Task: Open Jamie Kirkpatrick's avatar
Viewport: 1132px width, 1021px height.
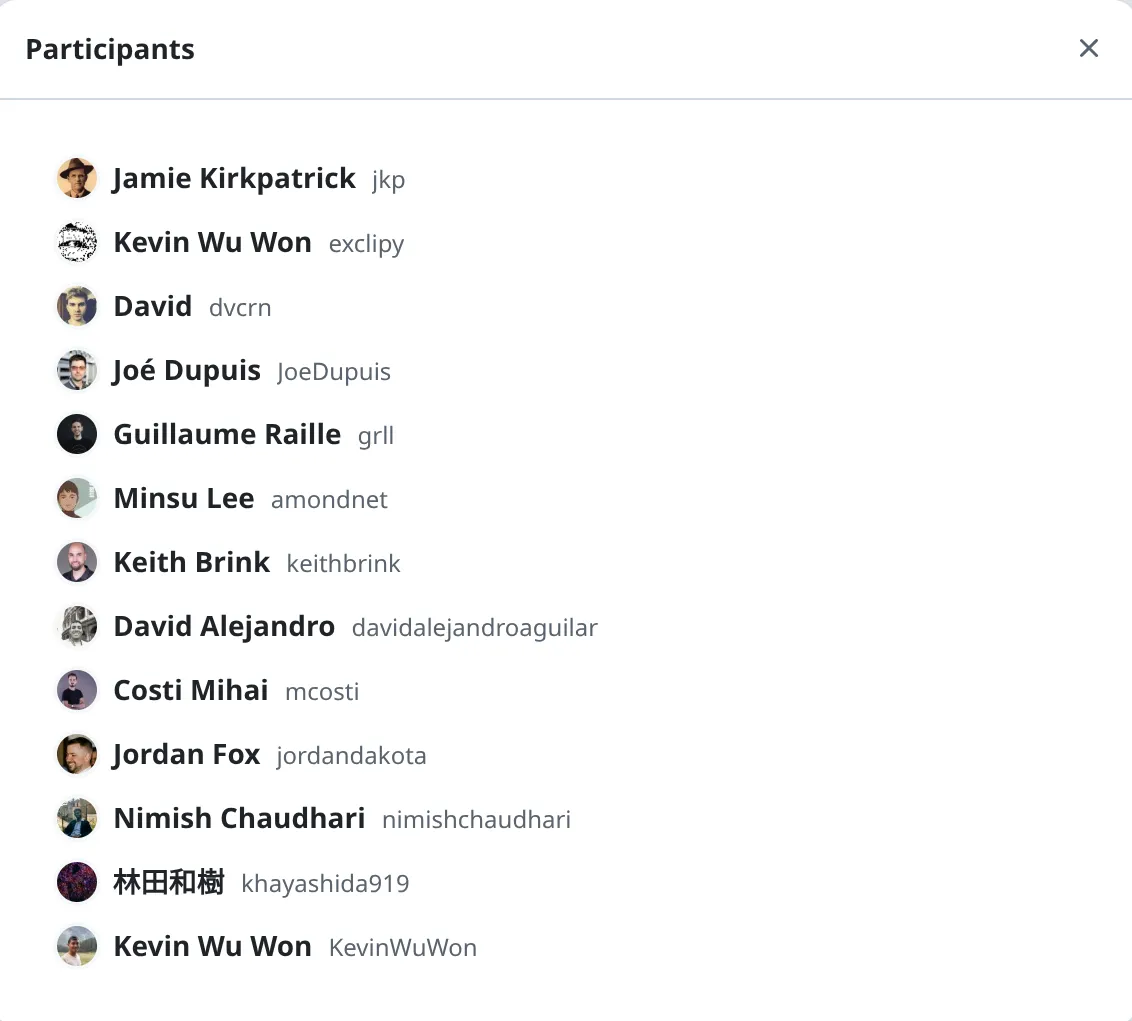Action: point(77,178)
